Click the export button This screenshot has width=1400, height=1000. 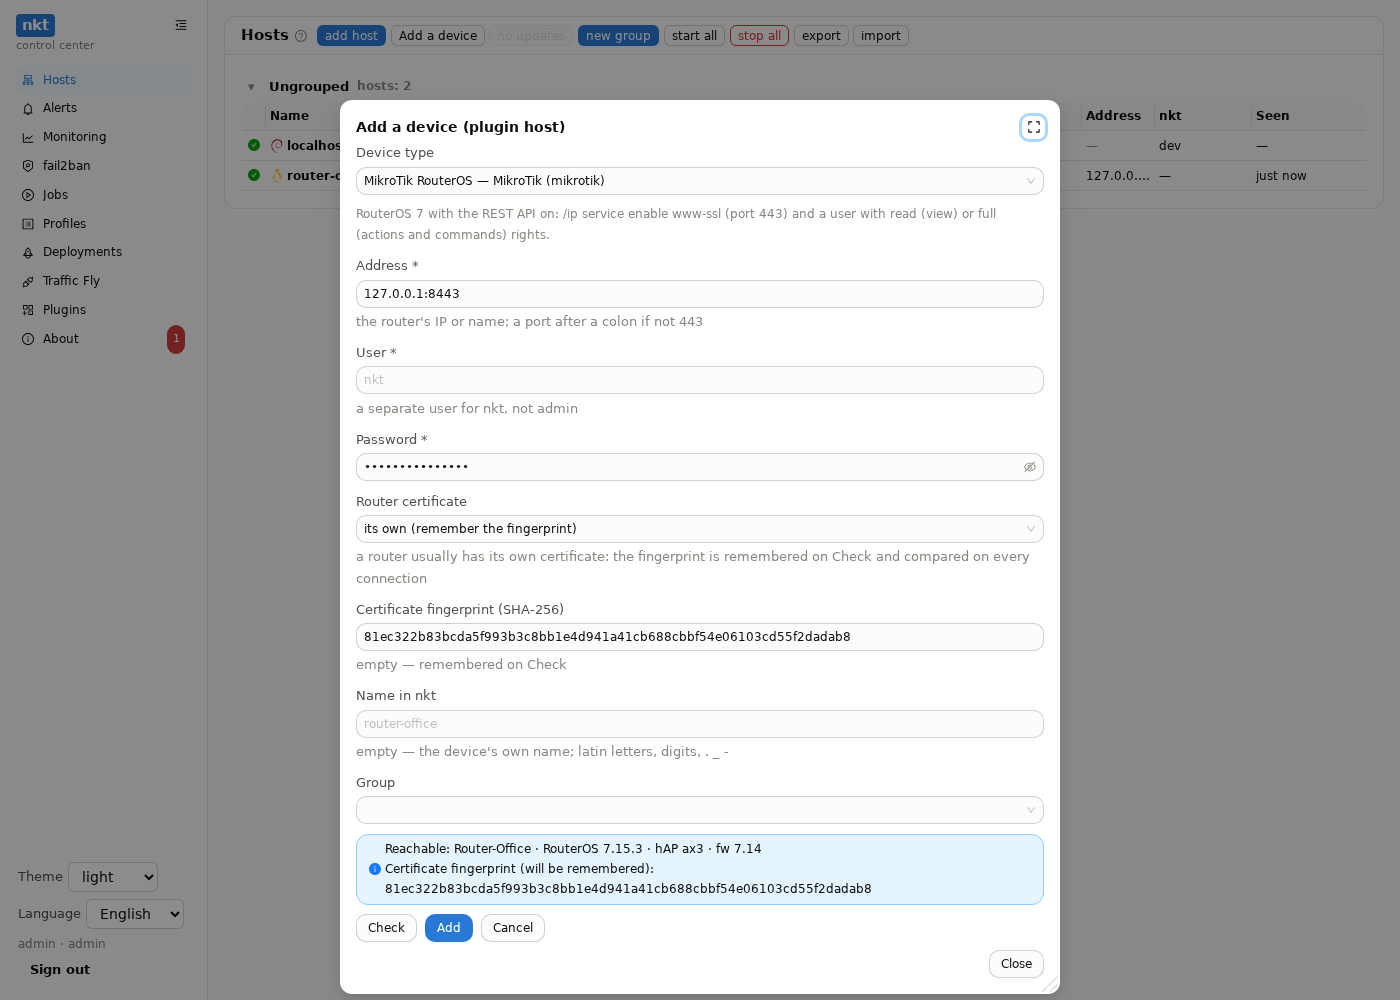coord(821,36)
